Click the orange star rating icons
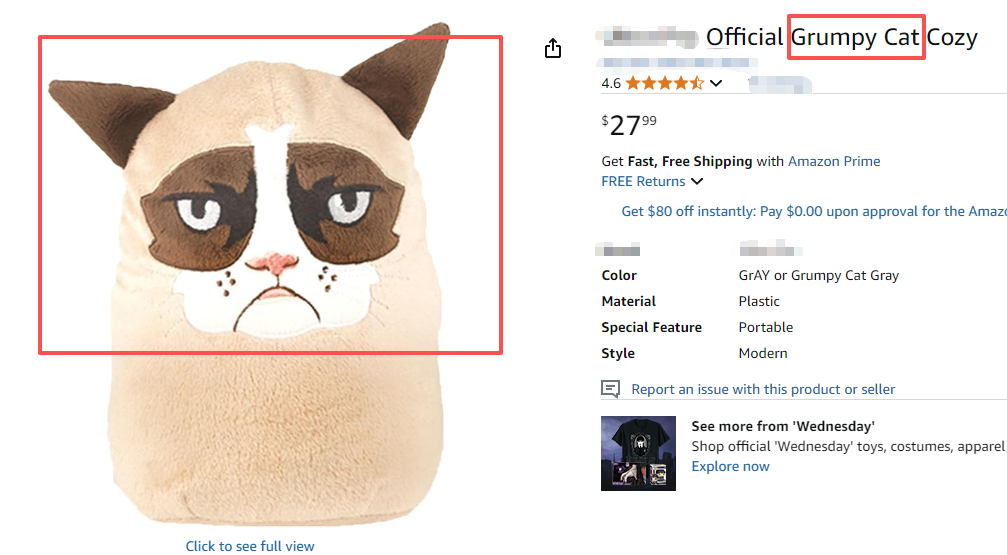Image resolution: width=1007 pixels, height=555 pixels. point(664,83)
